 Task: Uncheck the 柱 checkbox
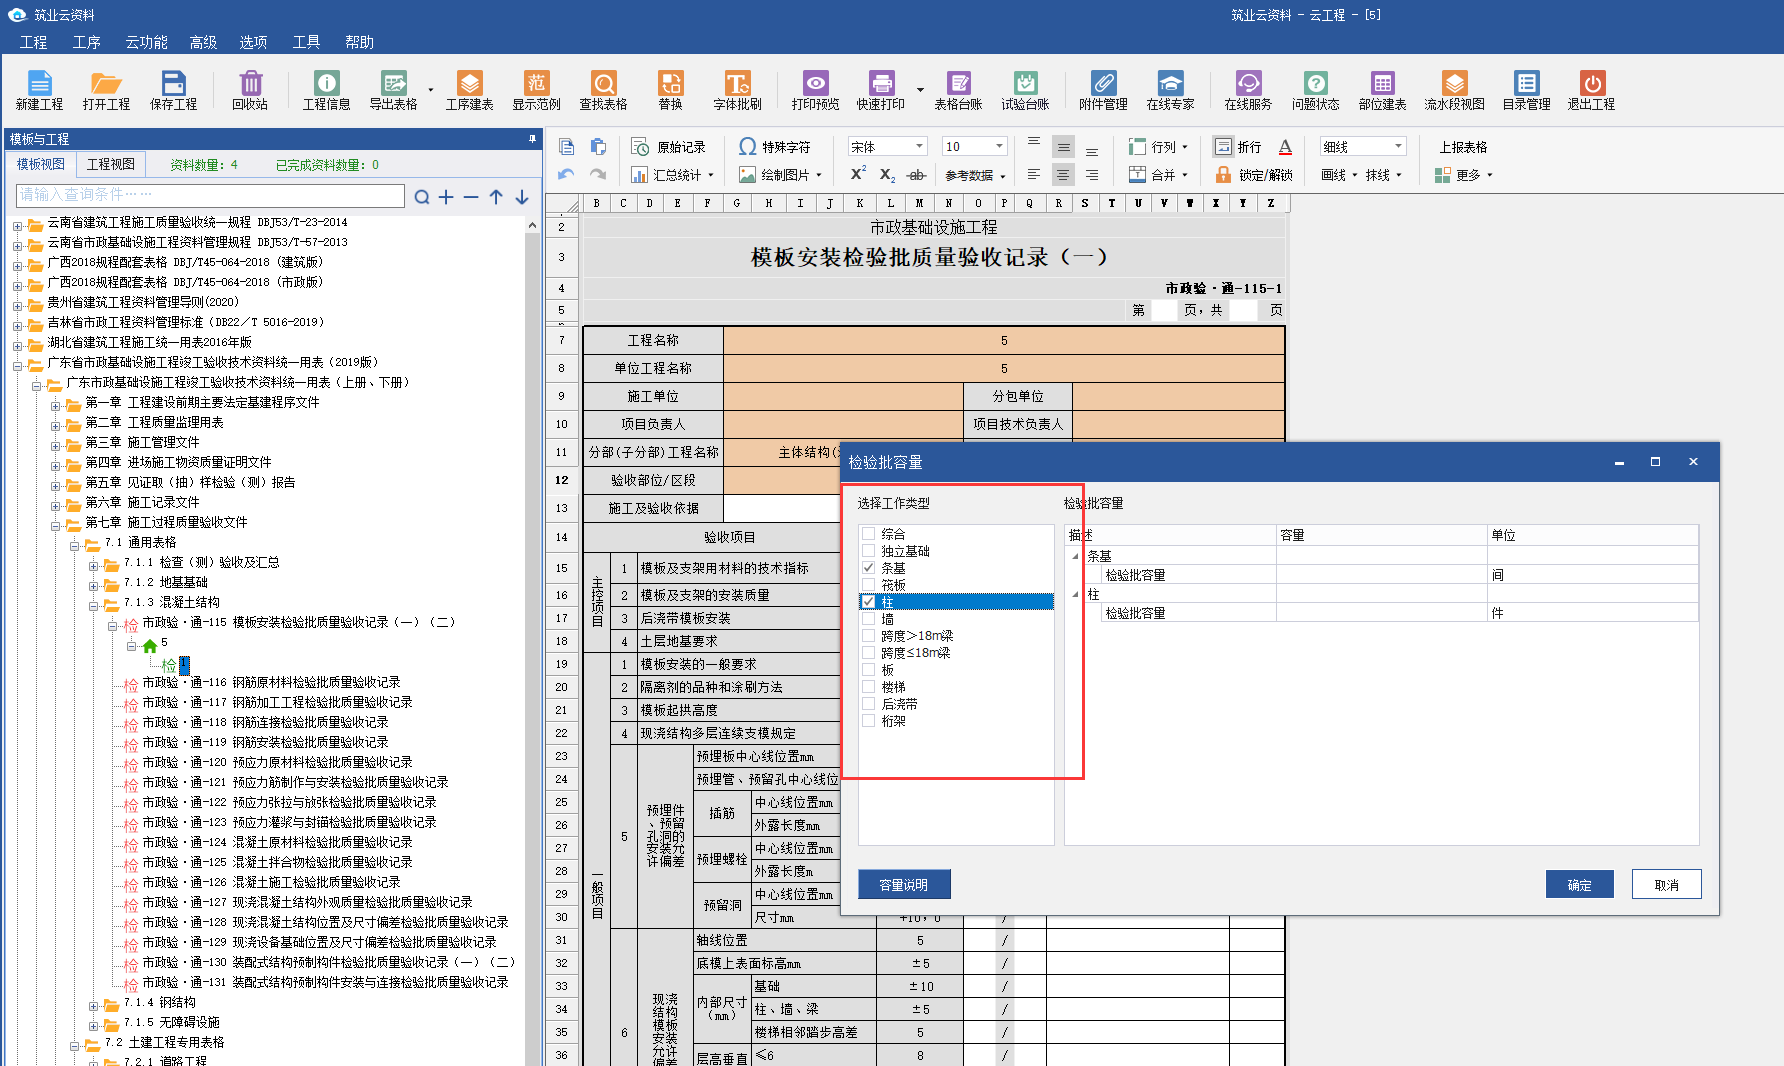tap(869, 602)
